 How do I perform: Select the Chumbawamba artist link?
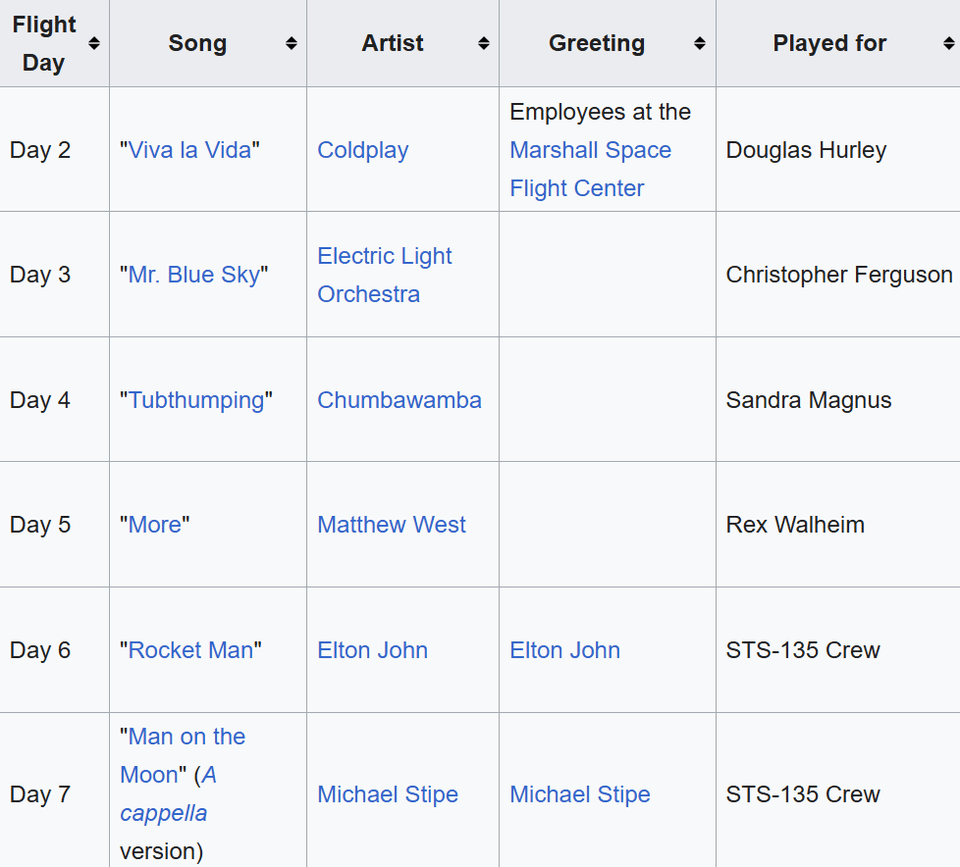pyautogui.click(x=399, y=400)
